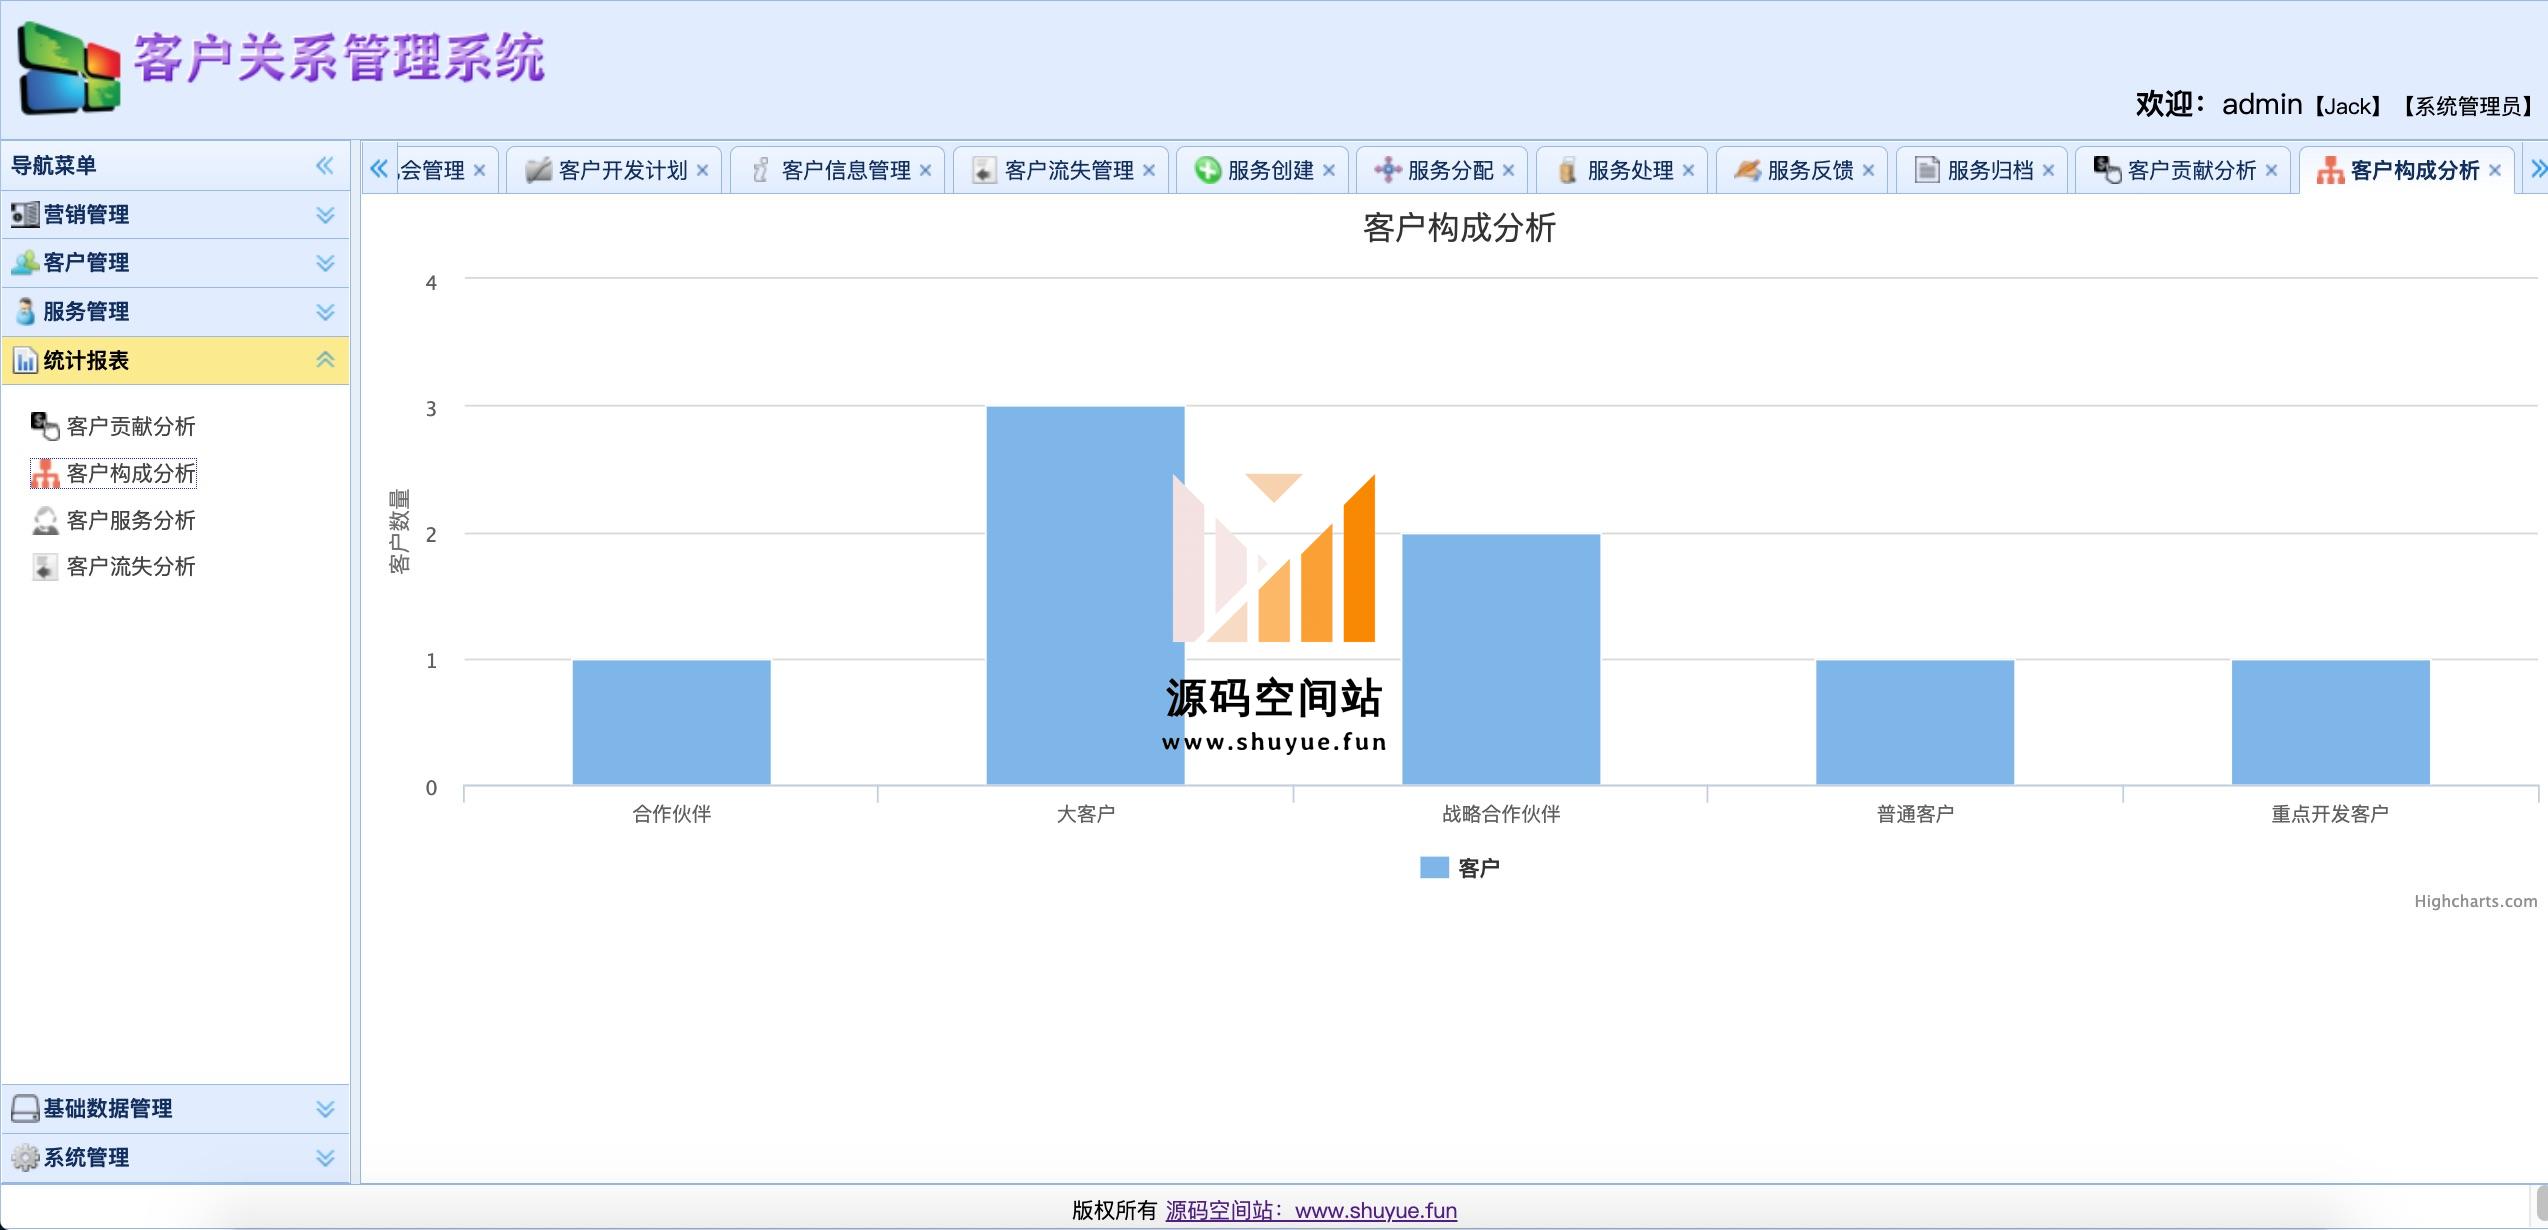
Task: Click the 服务反馈 tab icon
Action: 1747,170
